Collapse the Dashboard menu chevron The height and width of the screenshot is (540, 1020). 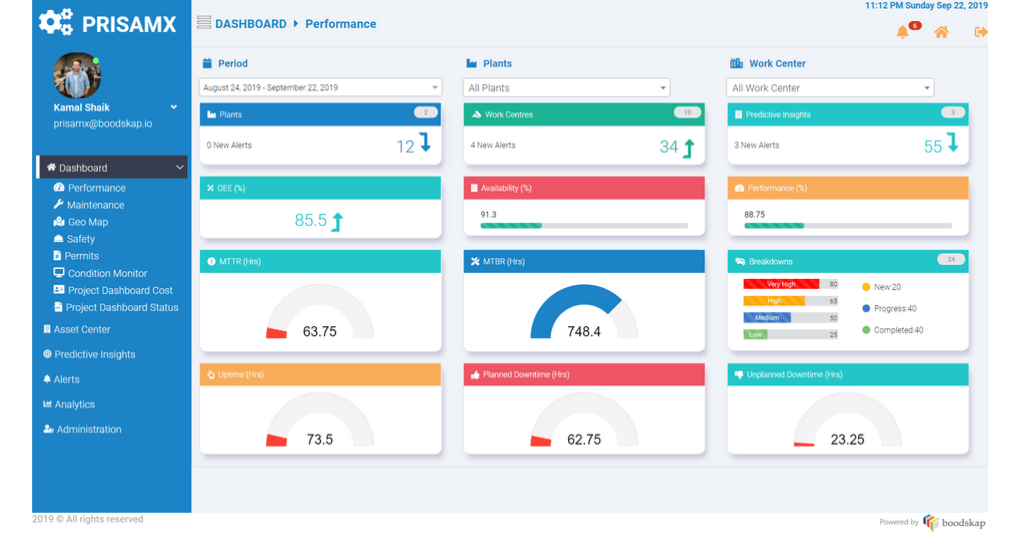pyautogui.click(x=180, y=167)
